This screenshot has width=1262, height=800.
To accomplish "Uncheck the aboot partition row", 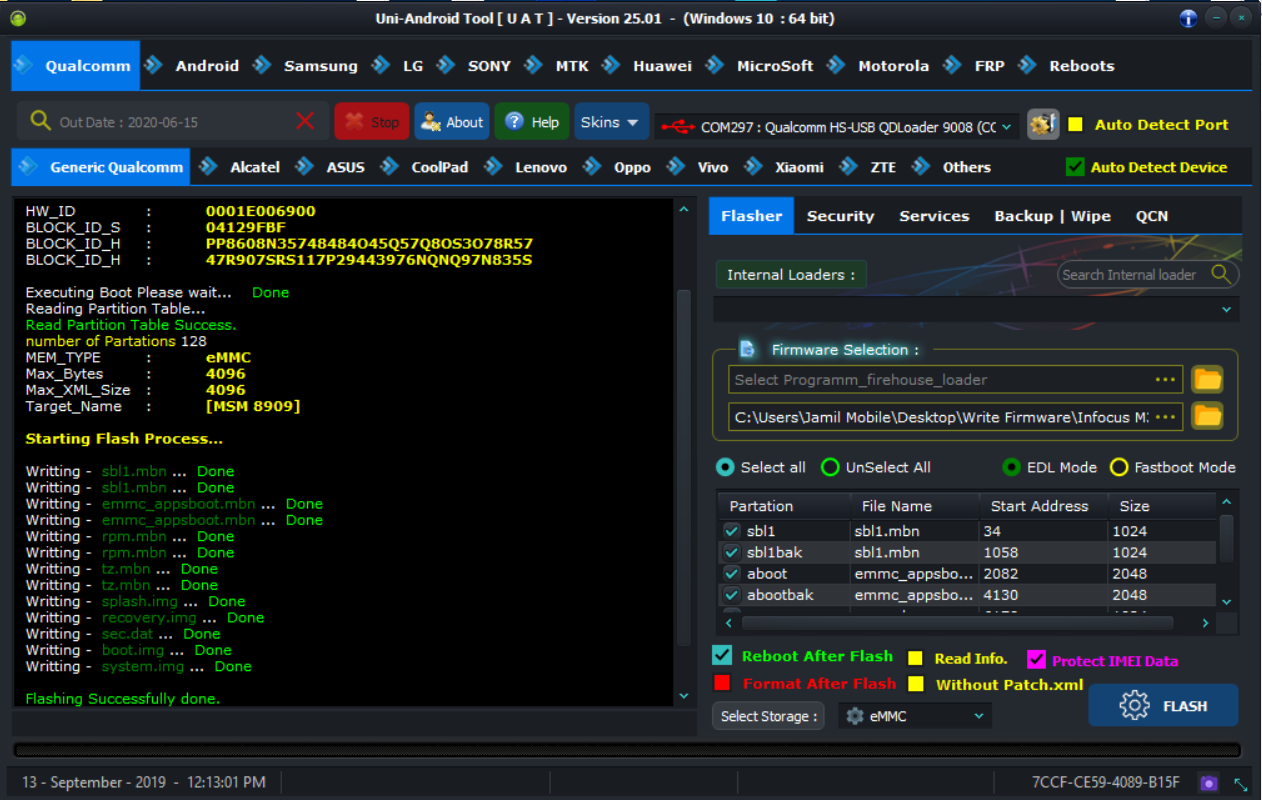I will (x=732, y=573).
